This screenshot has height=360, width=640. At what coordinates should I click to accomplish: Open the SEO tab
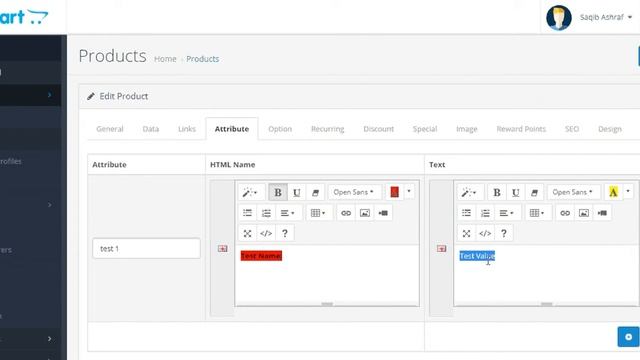(572, 129)
